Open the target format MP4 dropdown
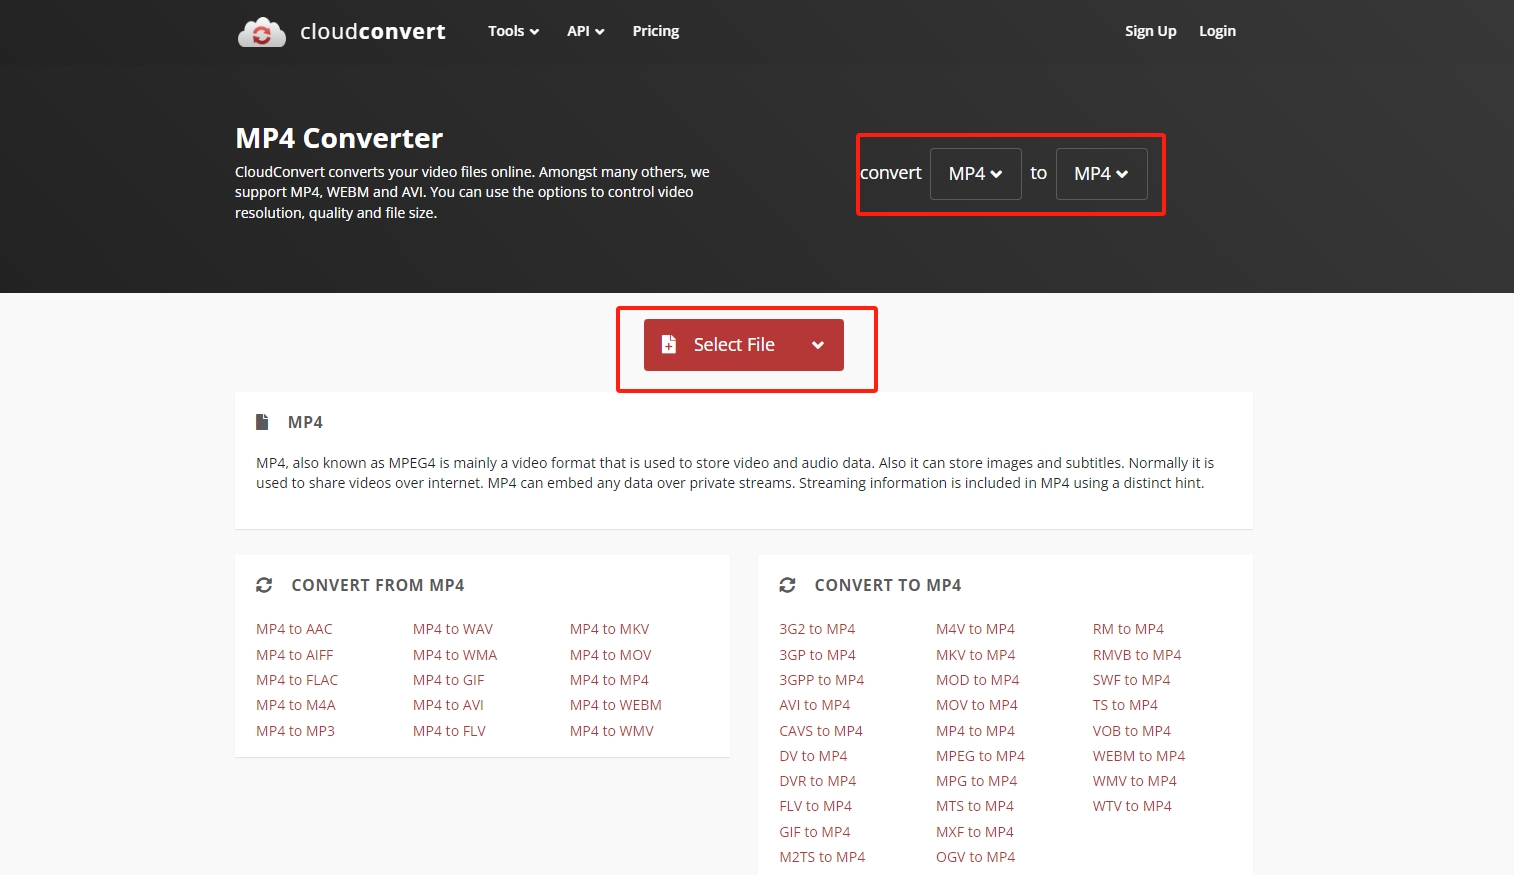 pyautogui.click(x=1101, y=174)
